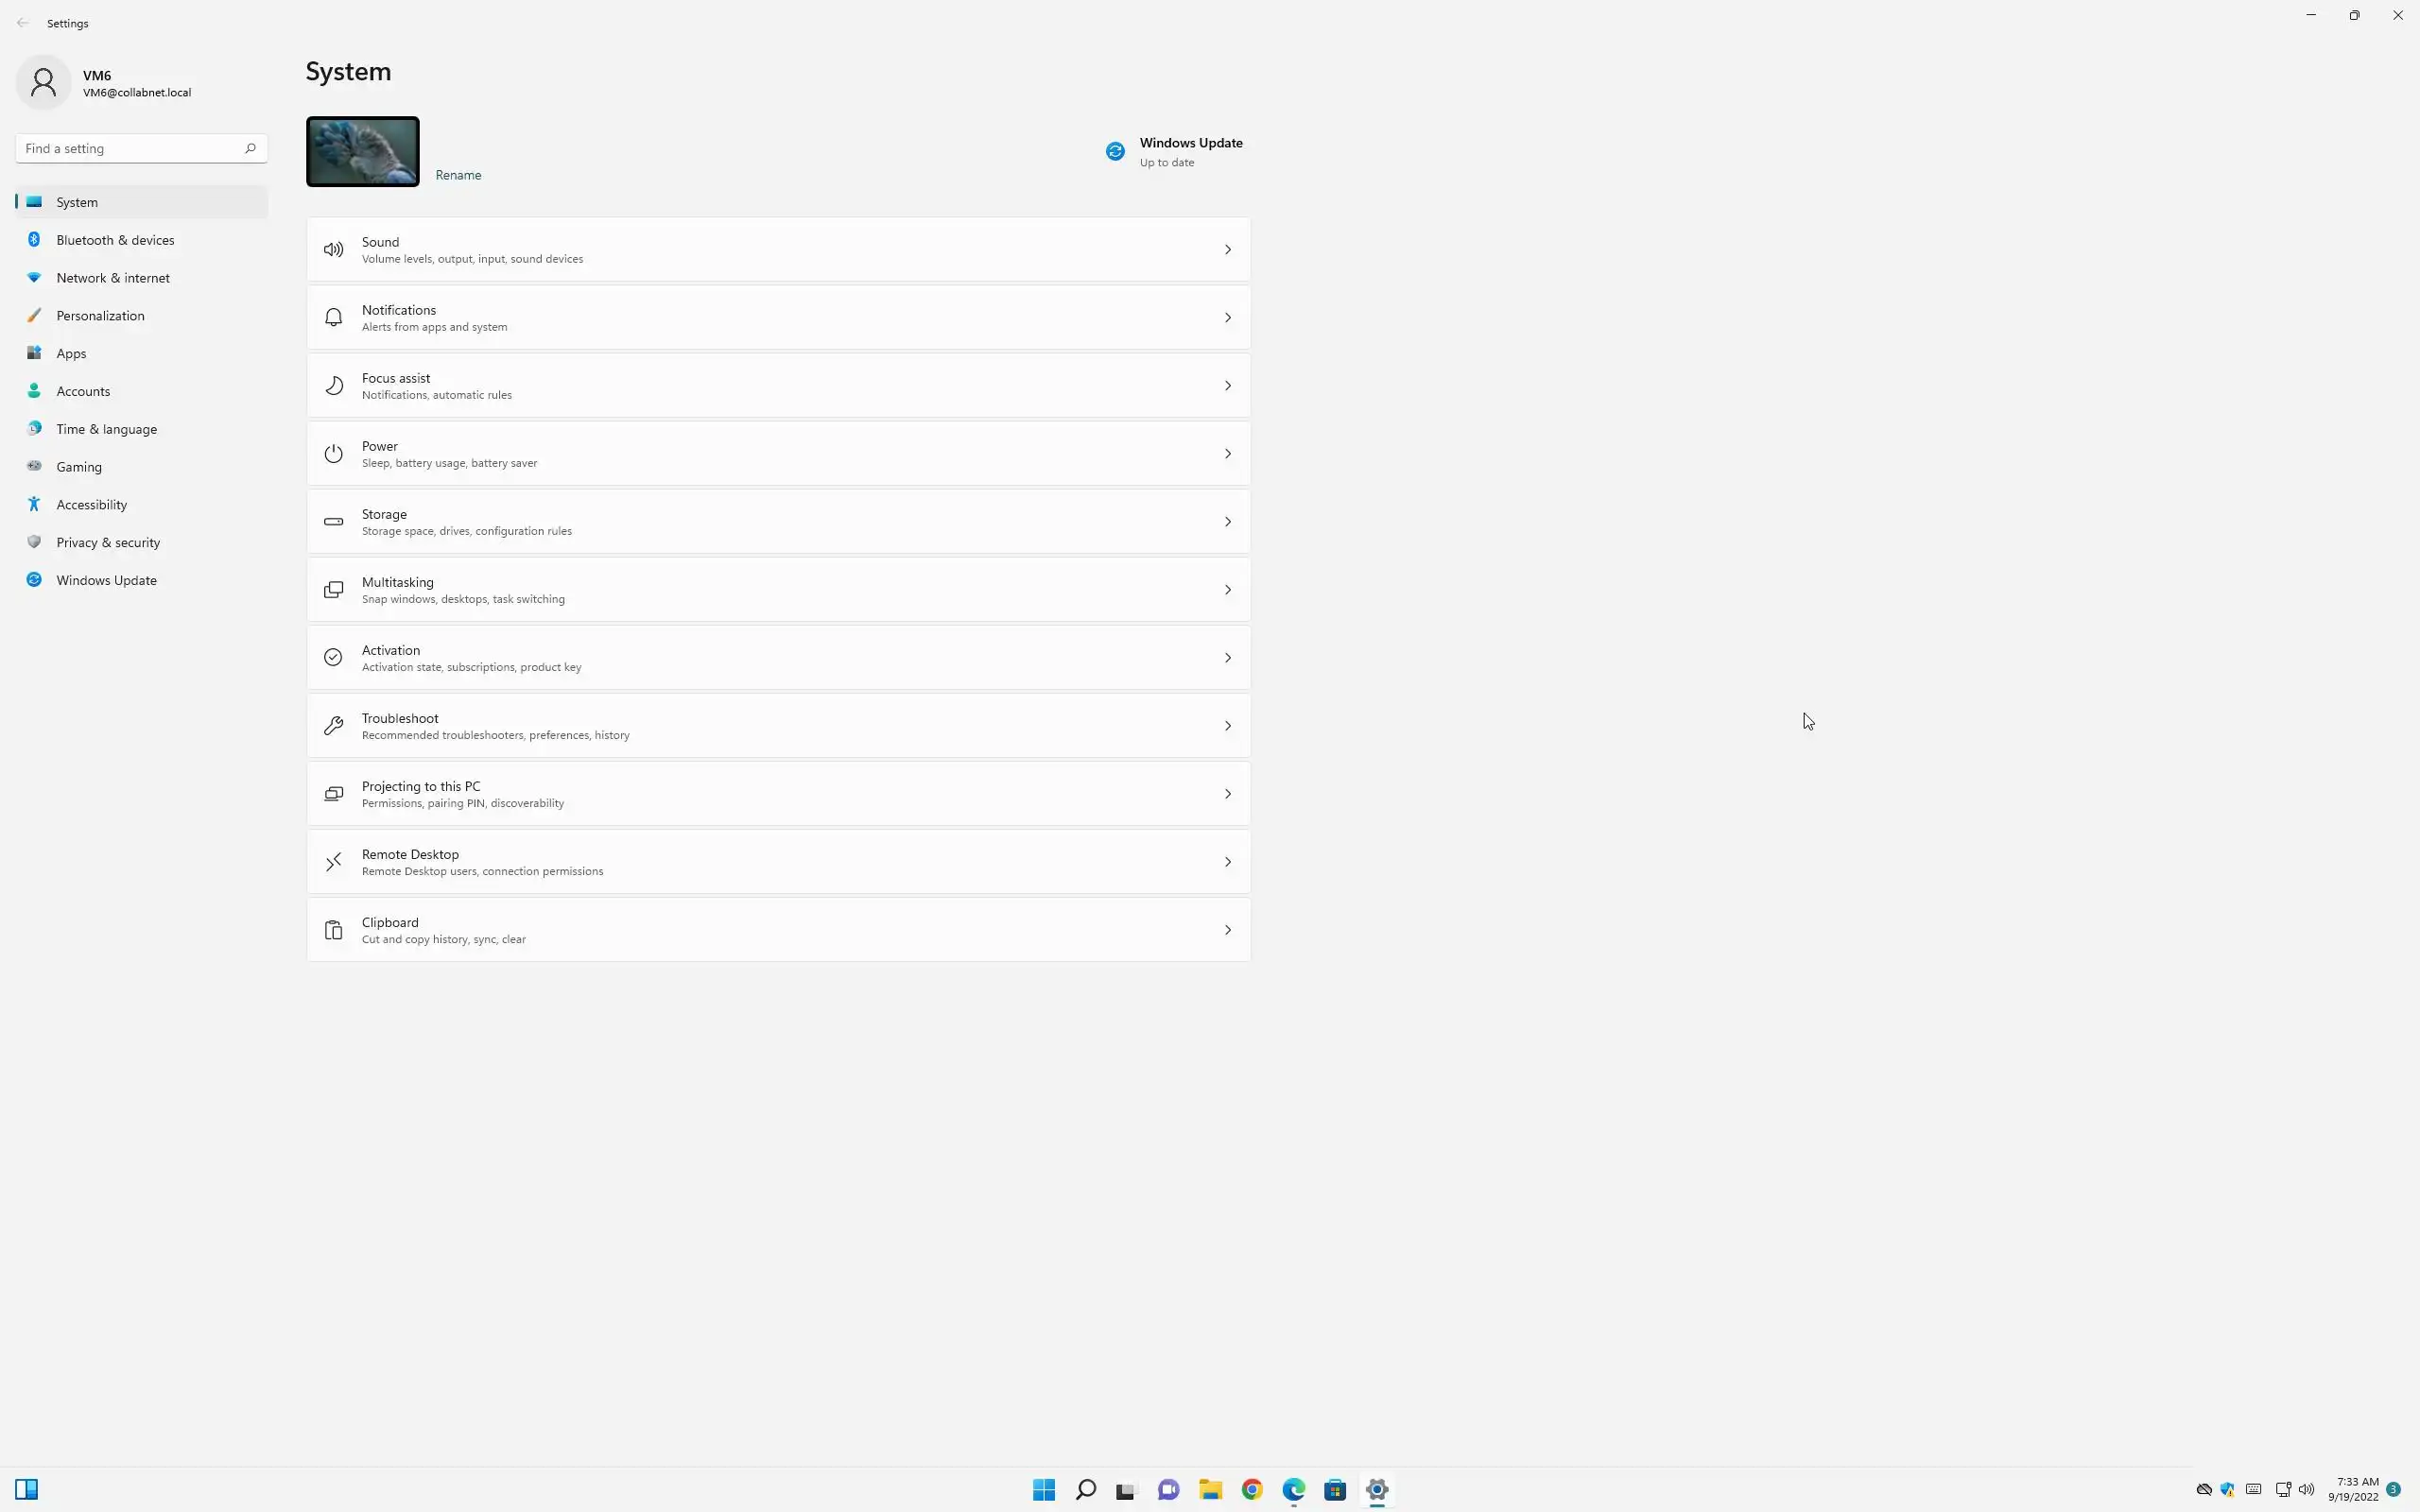Screen dimensions: 2420x1512
Task: Click the Windows Update sync icon at the top right
Action: [x=1115, y=151]
